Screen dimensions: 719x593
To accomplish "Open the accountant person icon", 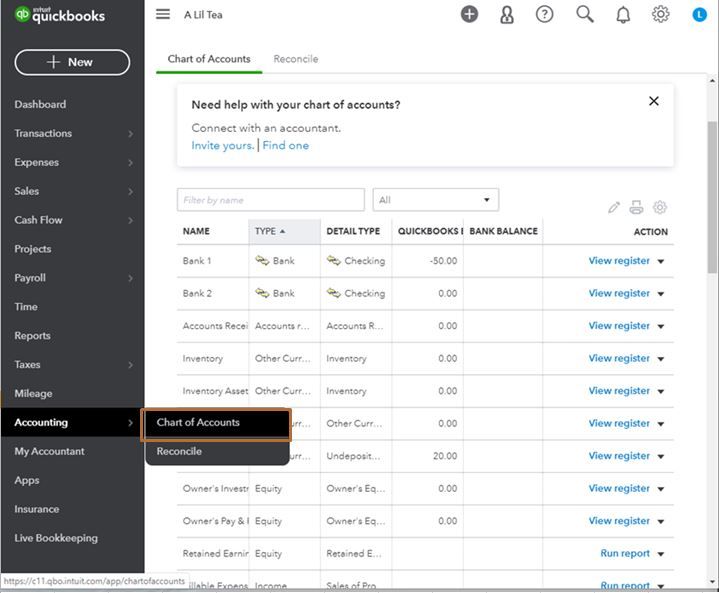I will click(507, 15).
